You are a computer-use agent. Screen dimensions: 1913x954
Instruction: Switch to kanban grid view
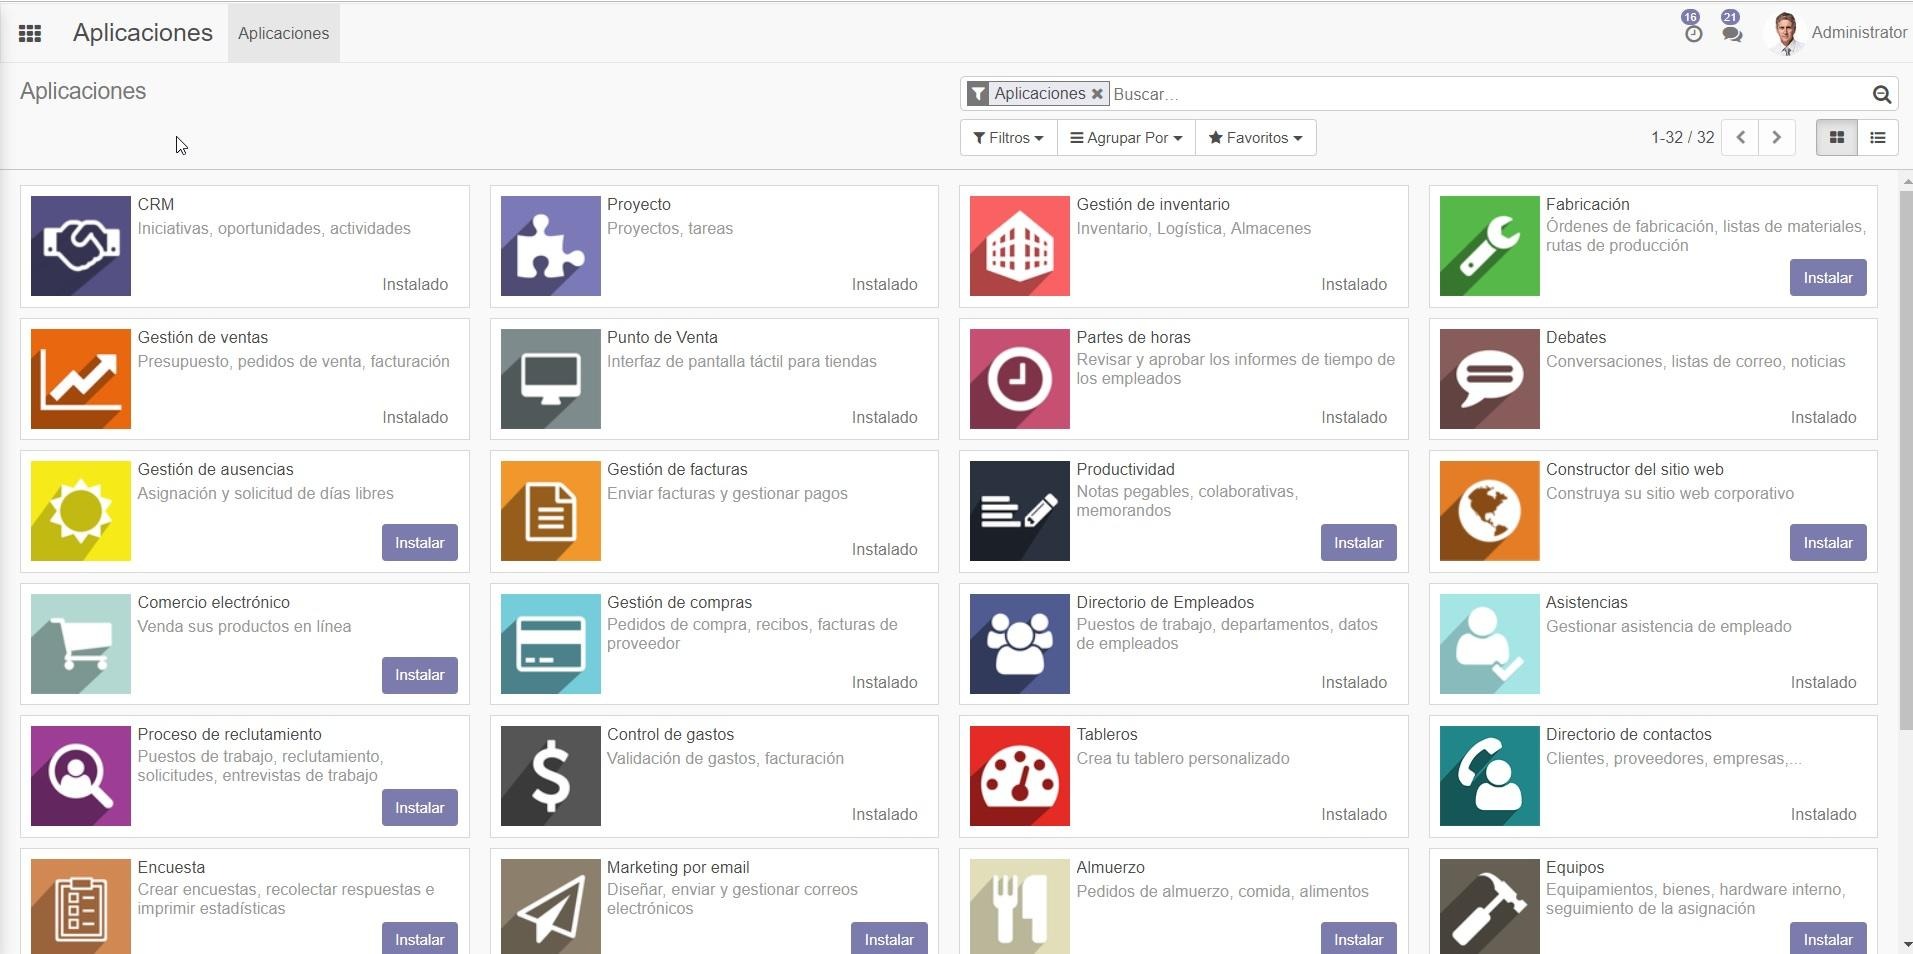point(1836,138)
